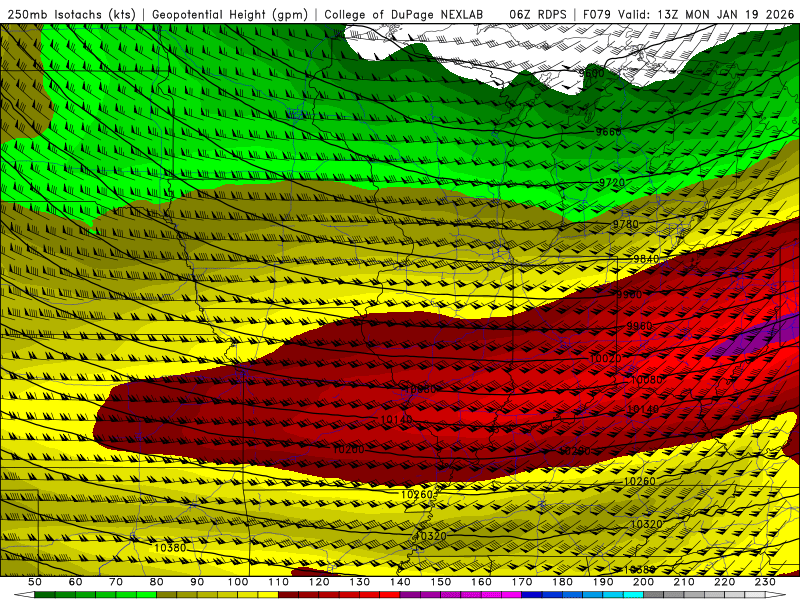Click the 210 kts colorbar label
Screen dimensions: 800x600
point(684,582)
